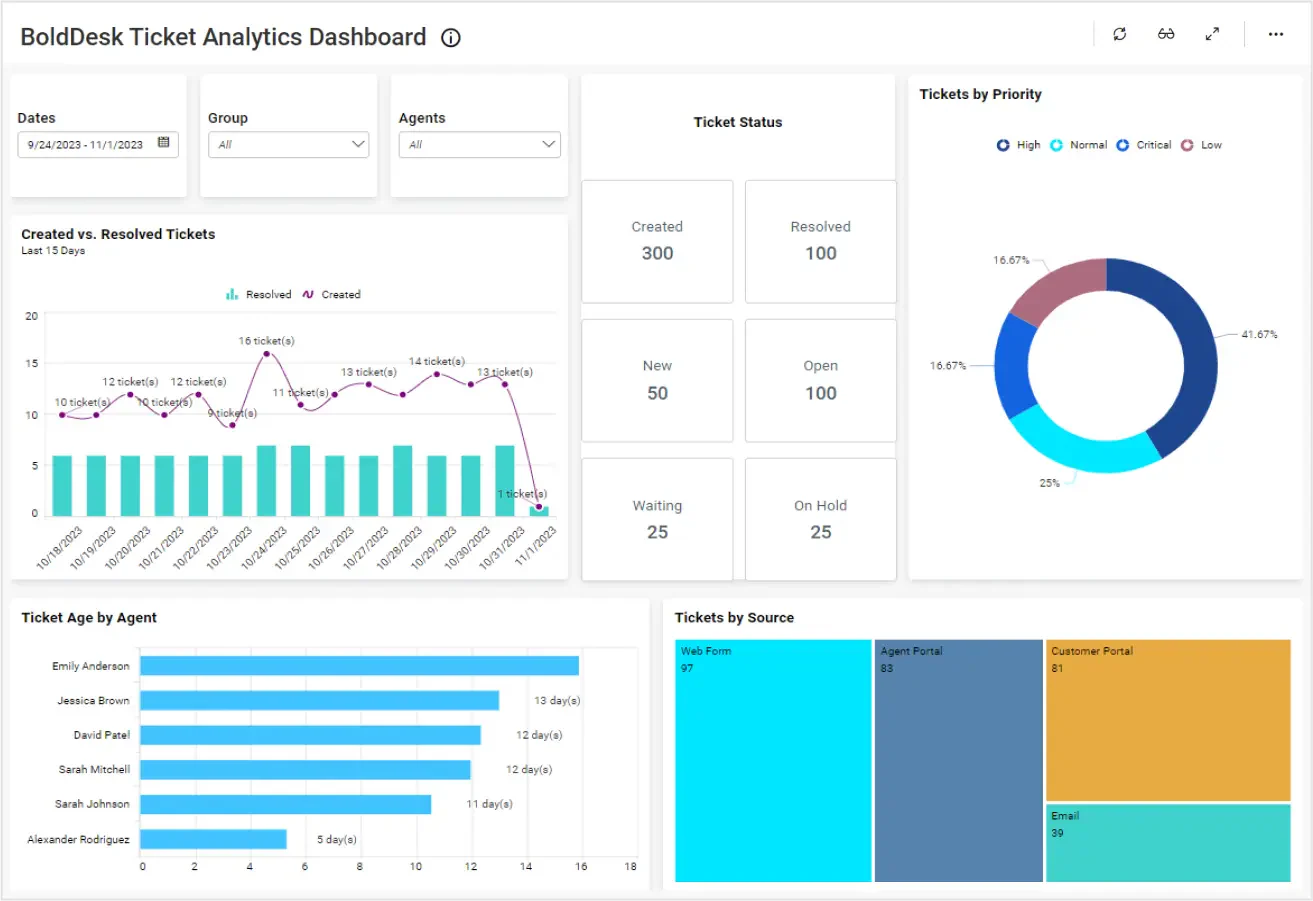Expand the Agents dropdown
The image size is (1313, 901).
pyautogui.click(x=480, y=145)
